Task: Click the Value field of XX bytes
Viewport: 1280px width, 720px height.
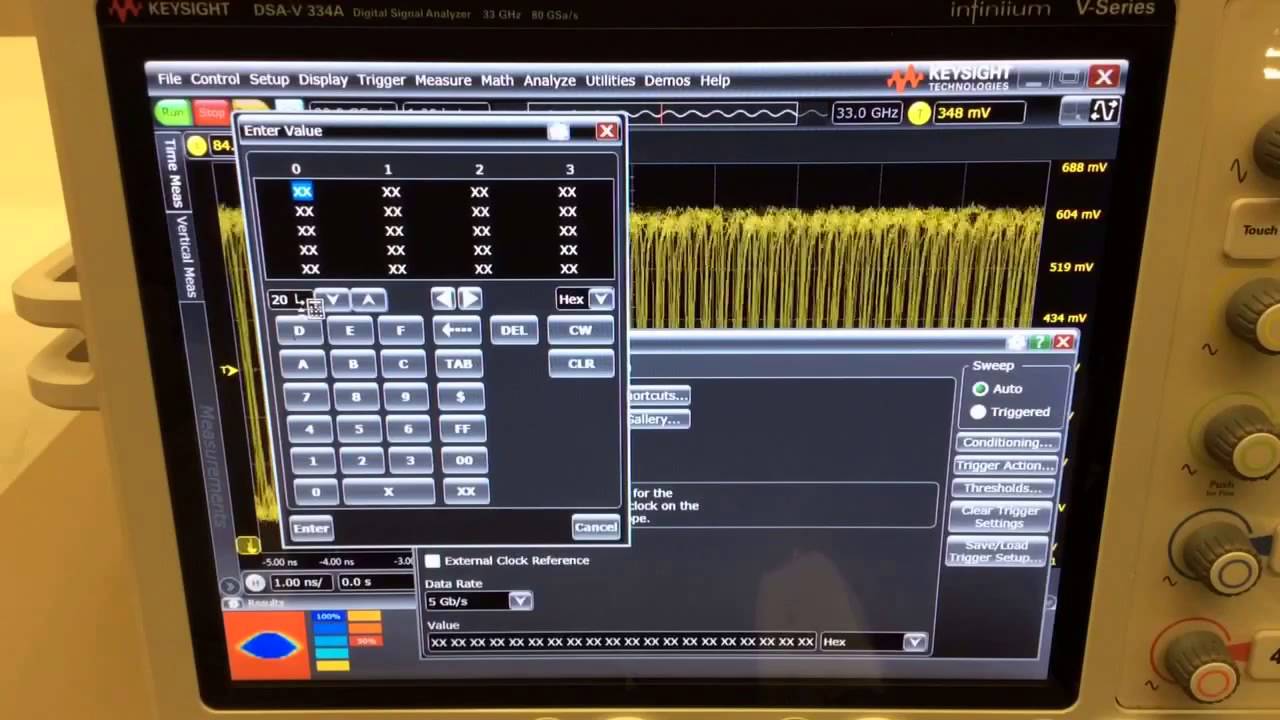Action: (621, 642)
